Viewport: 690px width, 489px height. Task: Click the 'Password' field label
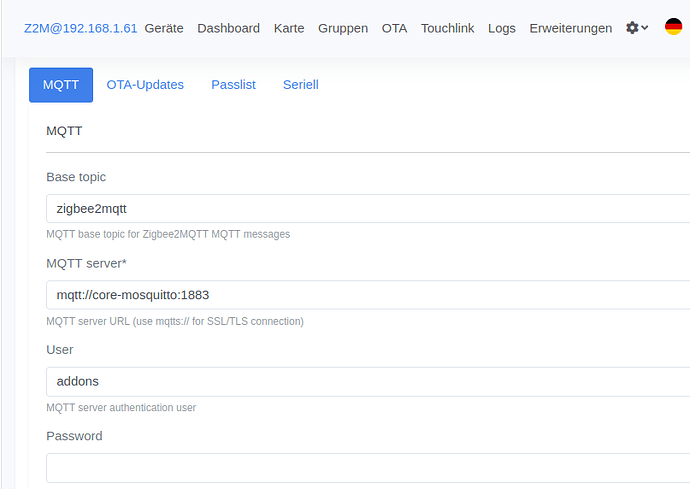tap(74, 436)
